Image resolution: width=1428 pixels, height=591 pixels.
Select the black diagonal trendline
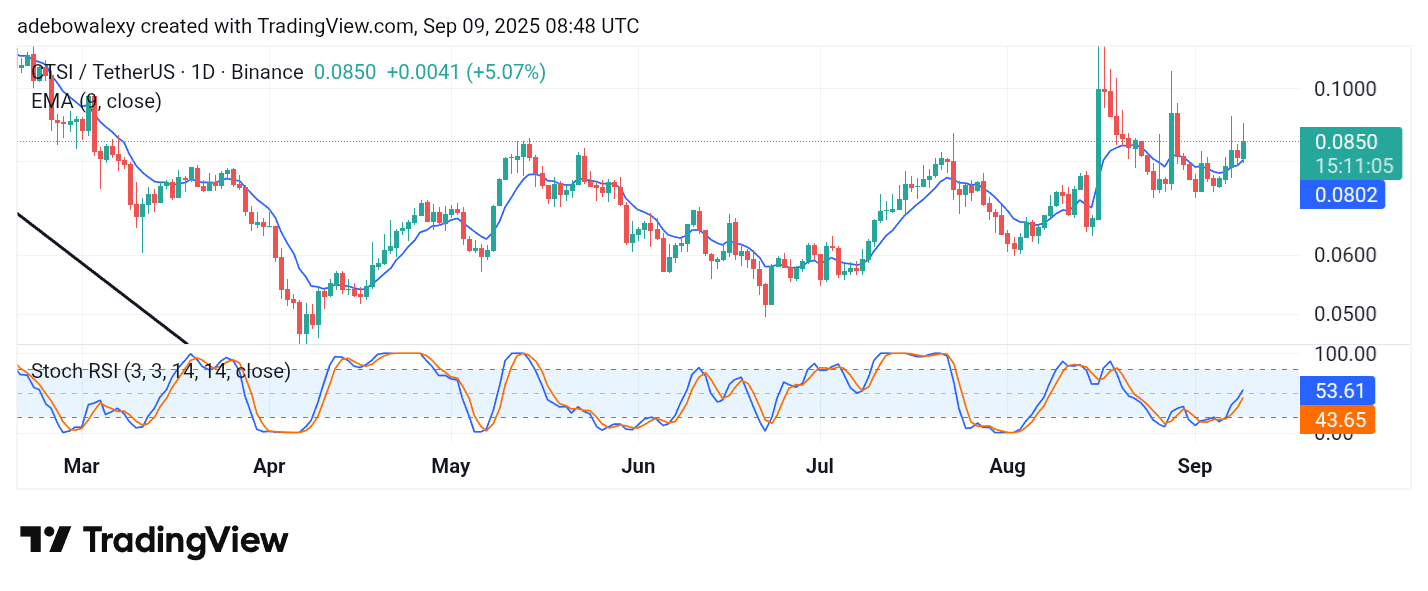pos(100,277)
